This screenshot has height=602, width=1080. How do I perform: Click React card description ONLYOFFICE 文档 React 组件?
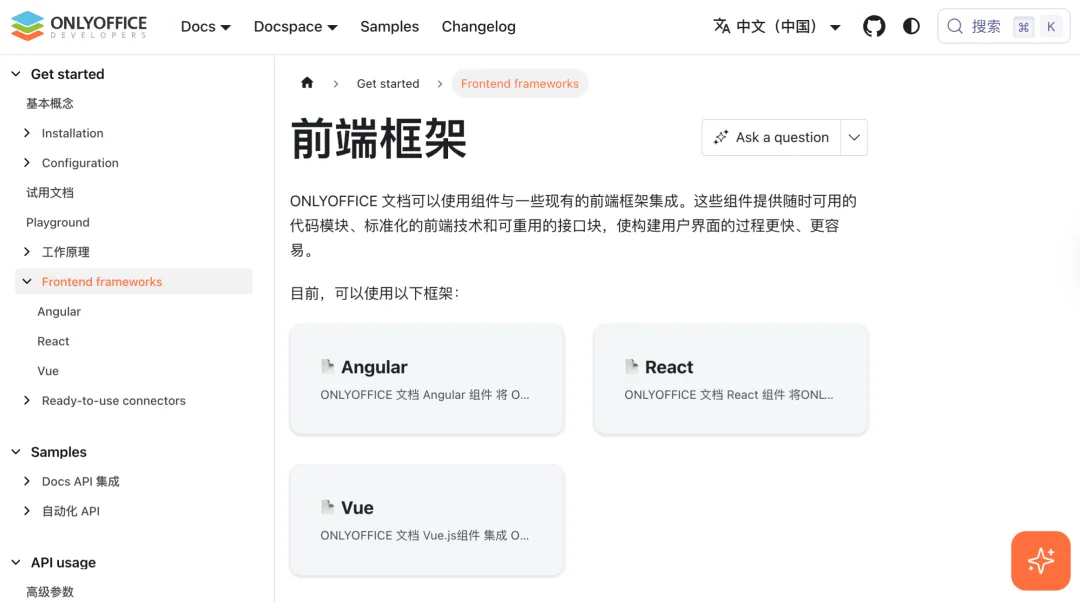pos(729,395)
